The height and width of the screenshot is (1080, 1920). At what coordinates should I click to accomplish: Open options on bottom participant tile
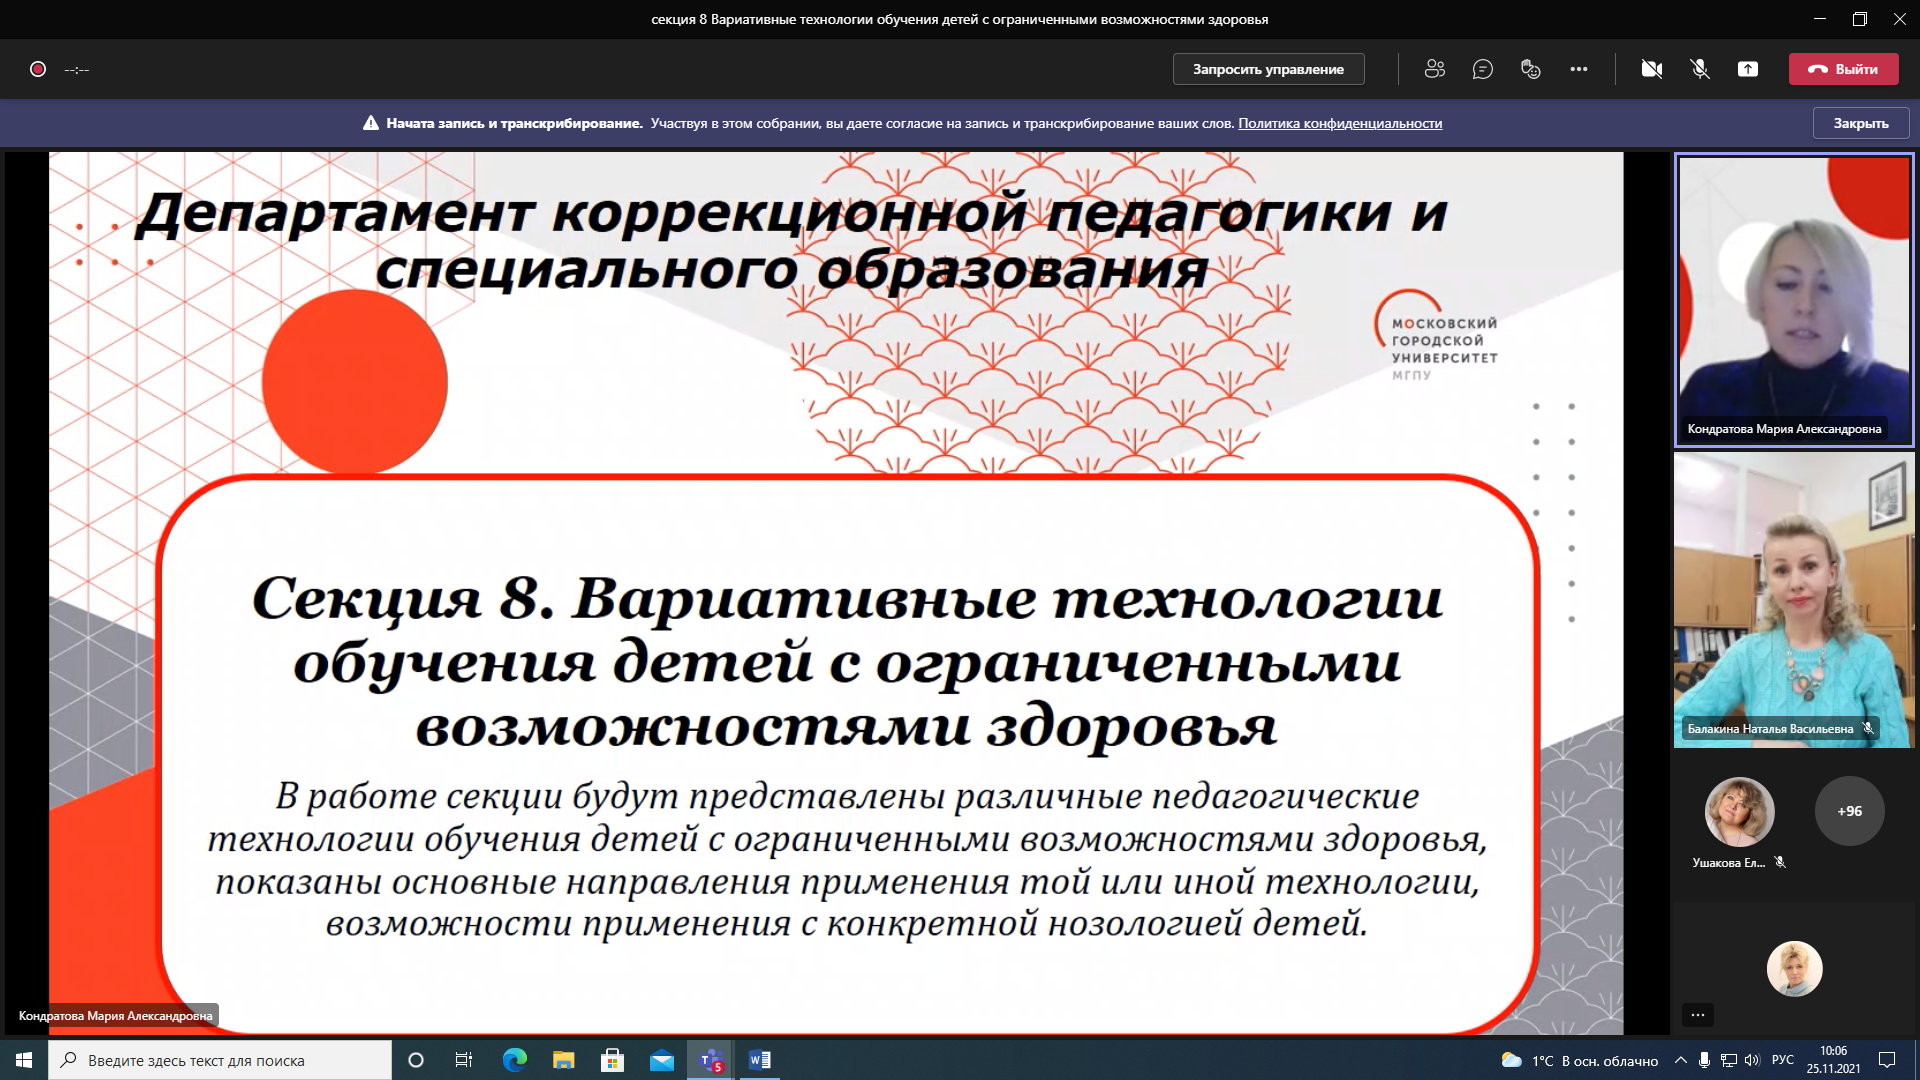coord(1698,1015)
